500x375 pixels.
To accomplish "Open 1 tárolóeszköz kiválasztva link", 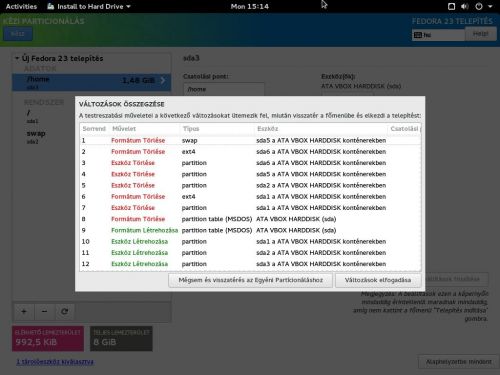I will click(x=55, y=362).
